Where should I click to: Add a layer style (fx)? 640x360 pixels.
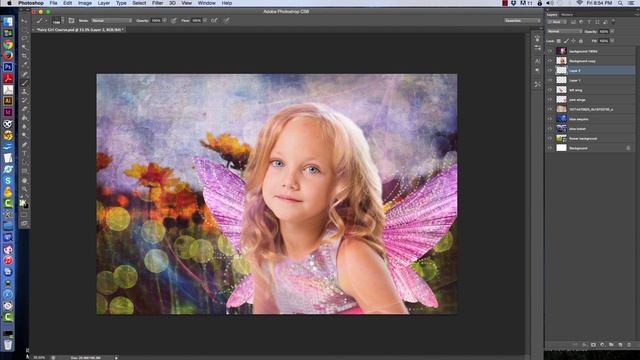584,345
